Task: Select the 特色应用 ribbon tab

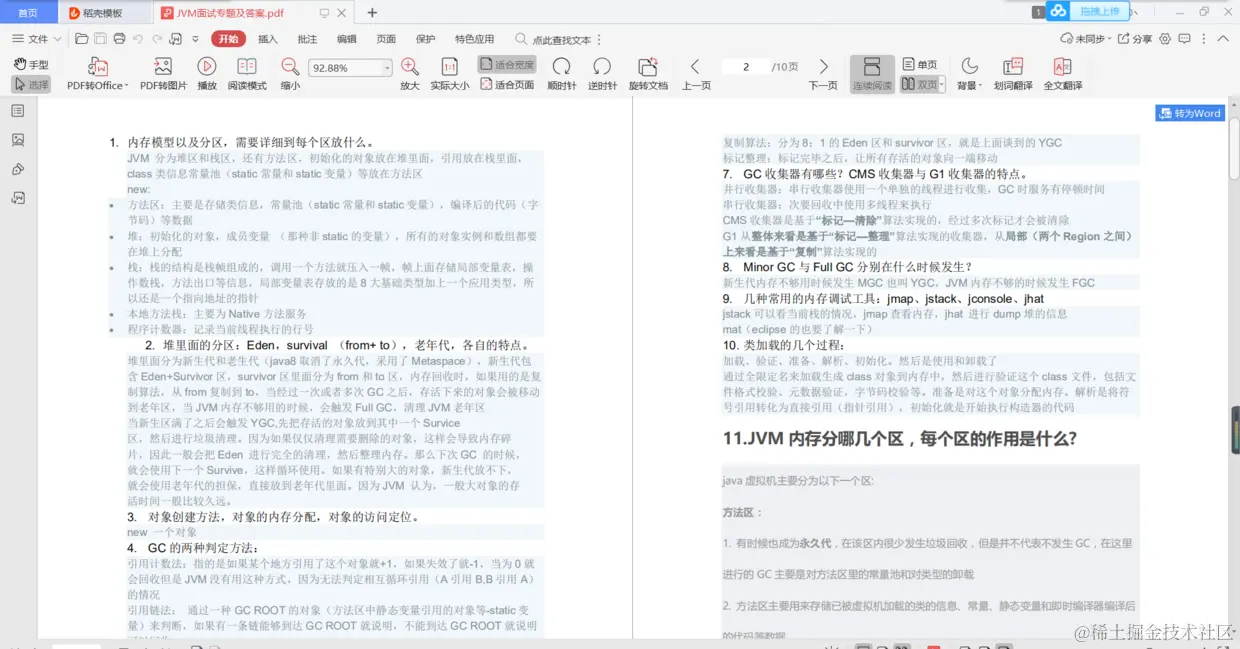Action: [474, 39]
